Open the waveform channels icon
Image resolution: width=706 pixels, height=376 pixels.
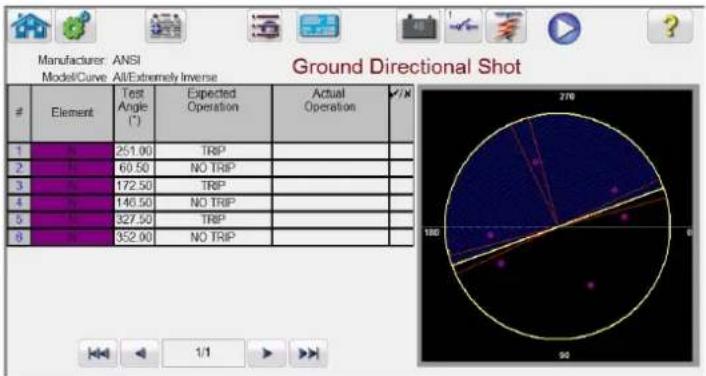(x=506, y=26)
